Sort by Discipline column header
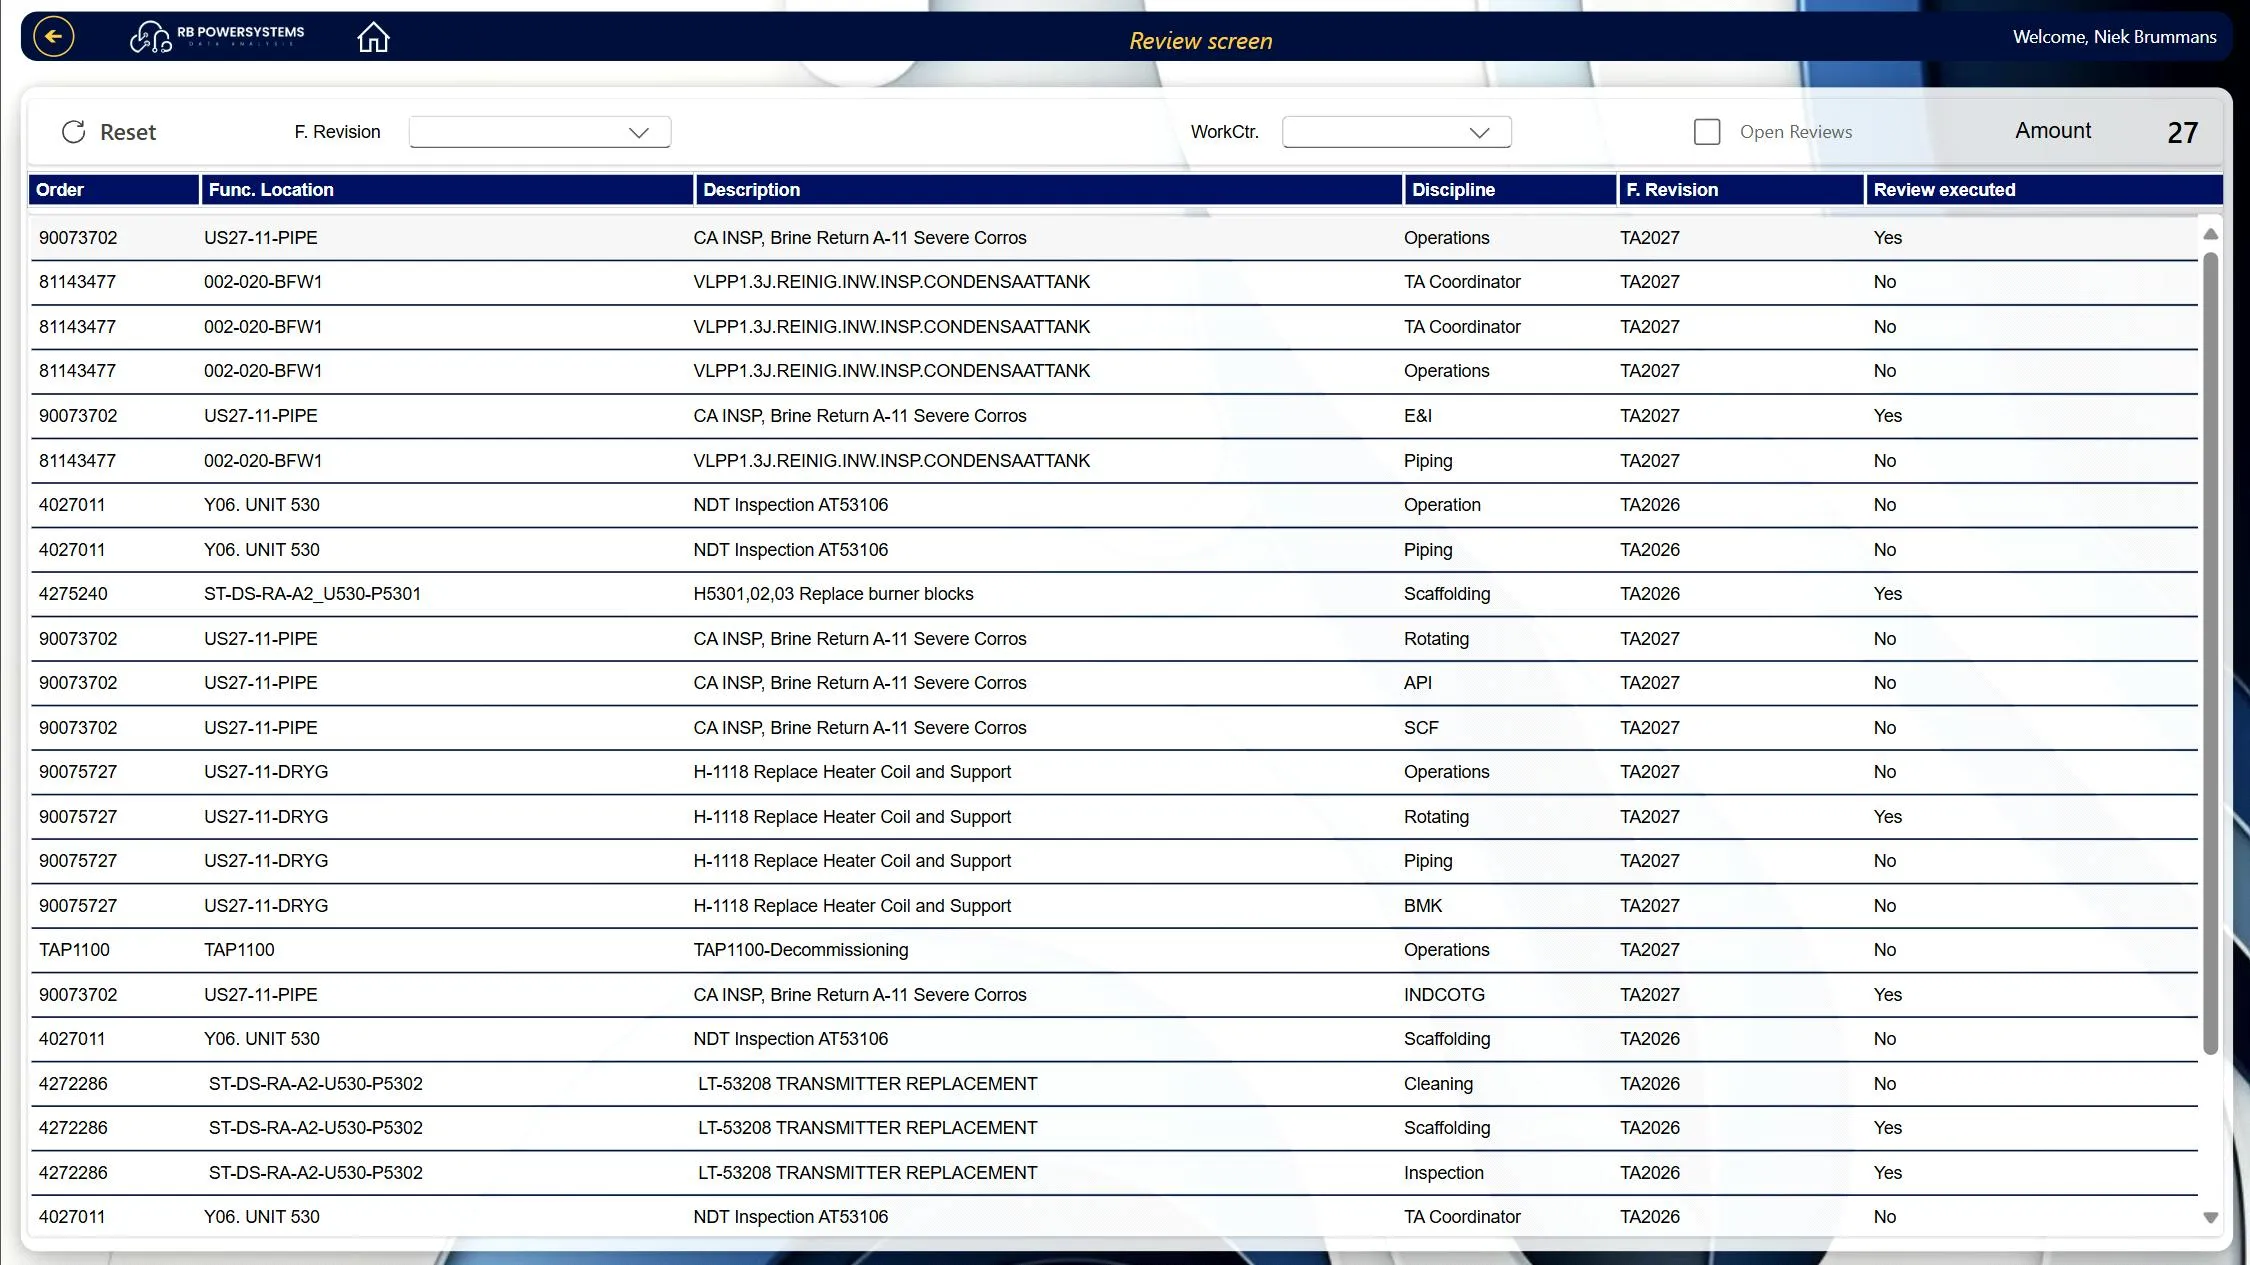The image size is (2250, 1265). (1510, 190)
